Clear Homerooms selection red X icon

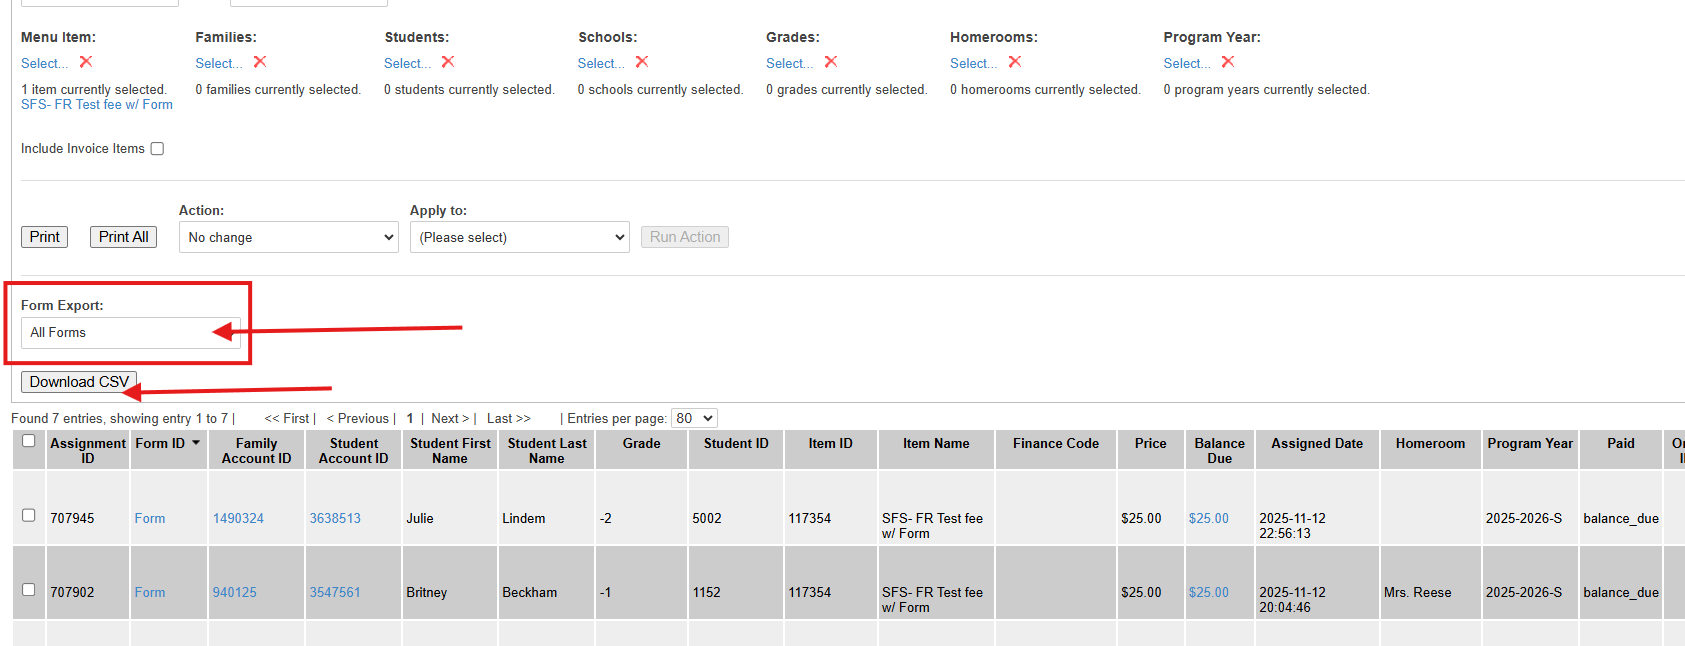[x=1015, y=62]
